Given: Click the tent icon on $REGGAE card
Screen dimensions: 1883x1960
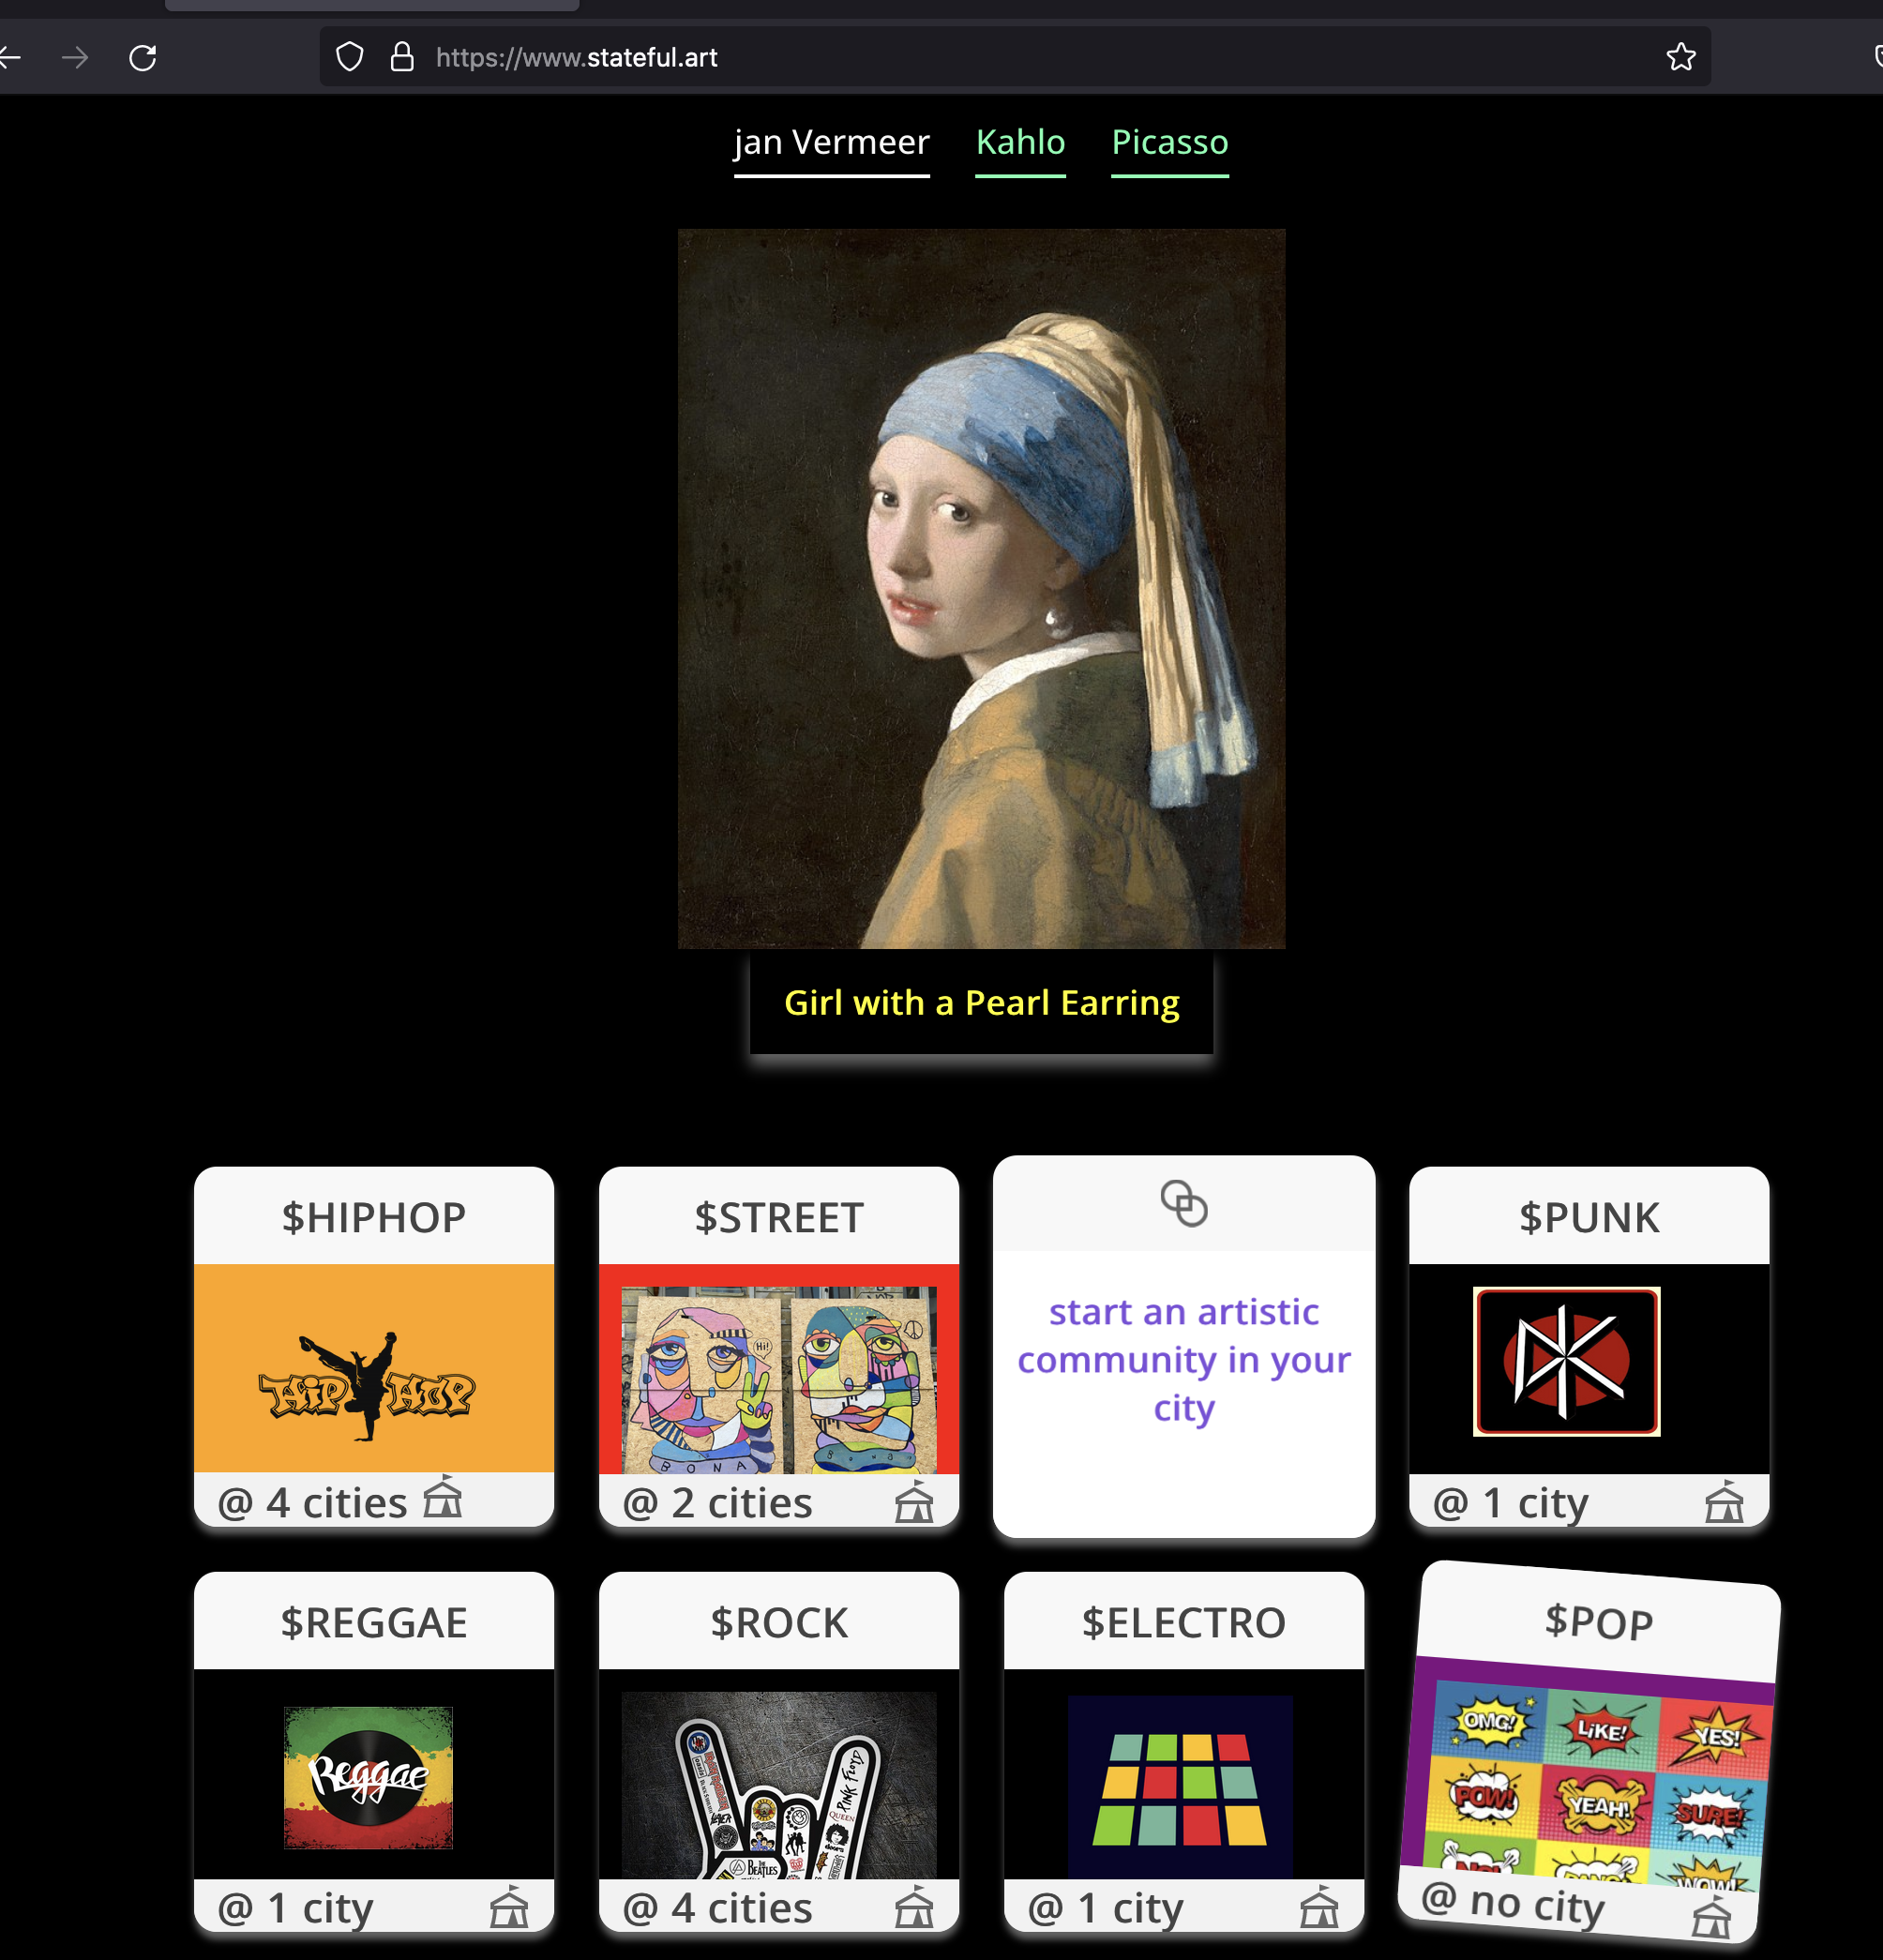Looking at the screenshot, I should [509, 1907].
